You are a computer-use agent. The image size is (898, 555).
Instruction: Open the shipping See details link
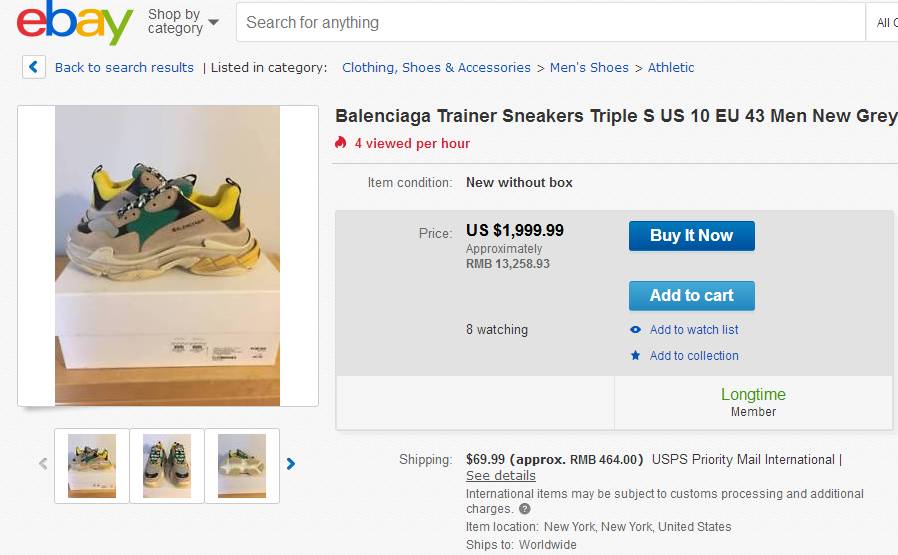coord(500,476)
